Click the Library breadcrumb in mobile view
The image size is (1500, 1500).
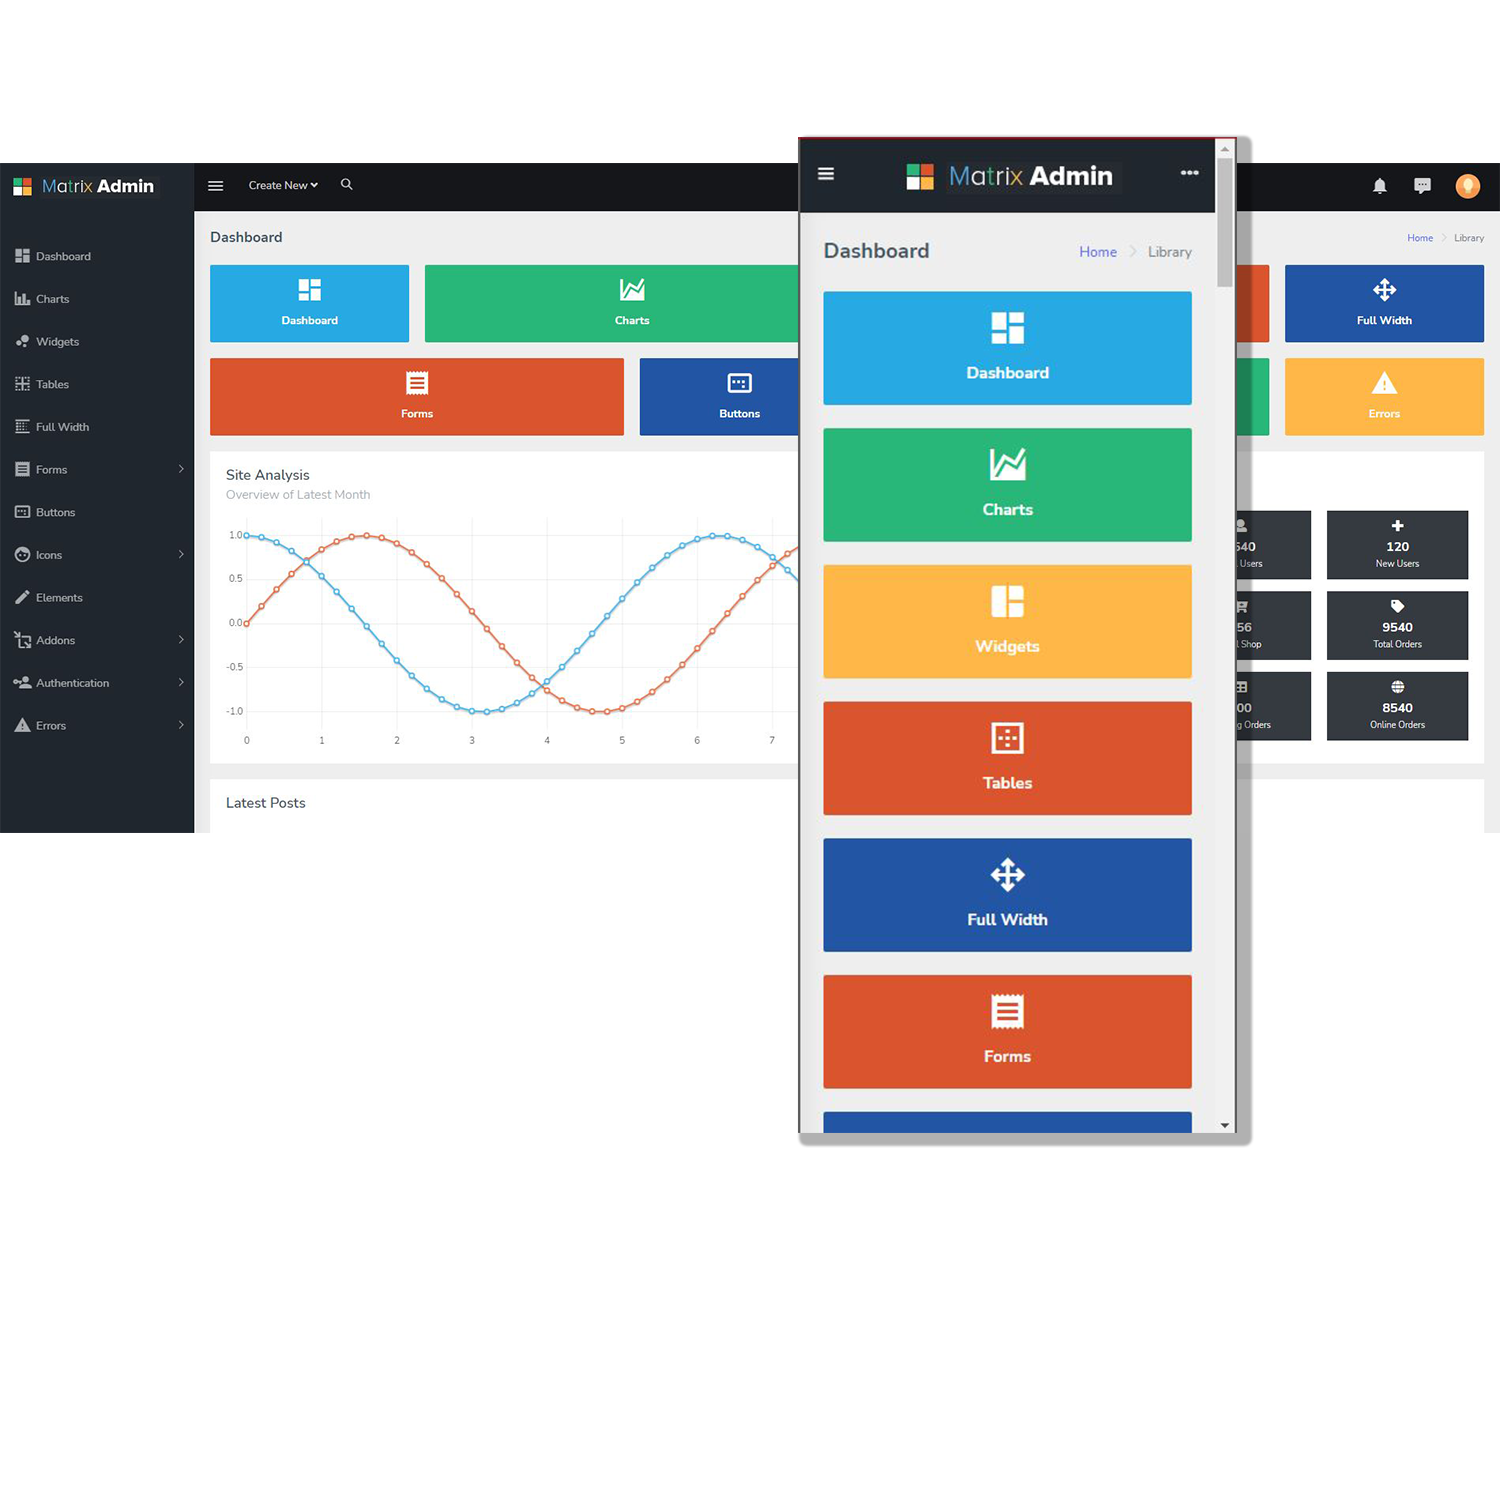[x=1170, y=252]
